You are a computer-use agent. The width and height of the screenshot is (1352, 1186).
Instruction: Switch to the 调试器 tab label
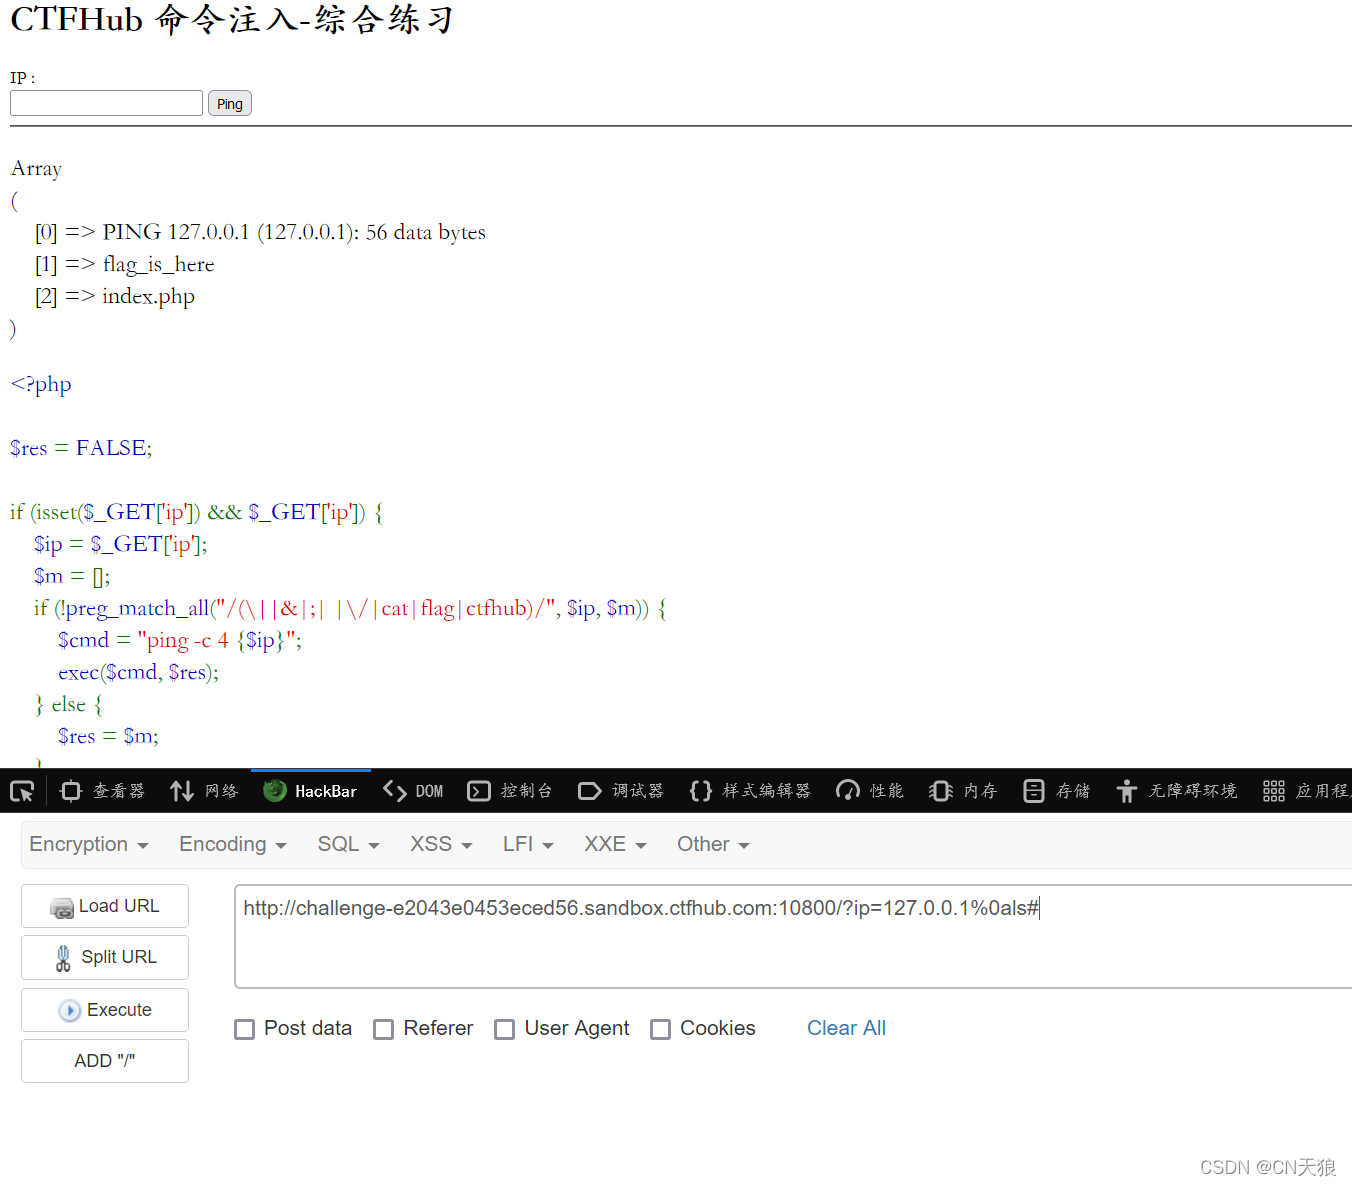638,791
